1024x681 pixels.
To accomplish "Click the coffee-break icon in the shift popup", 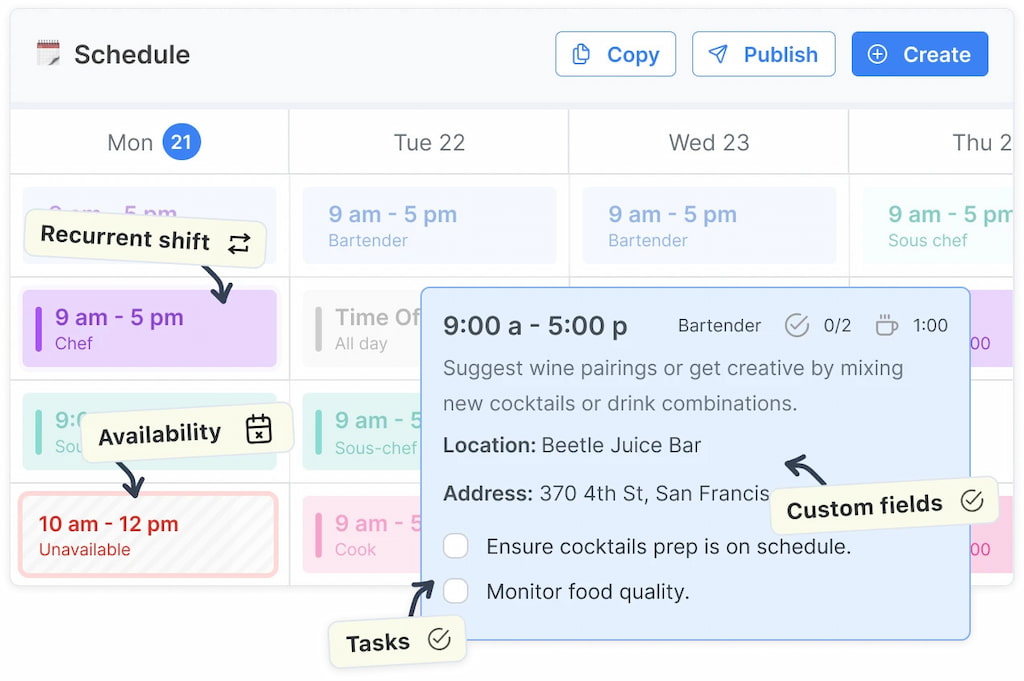I will pyautogui.click(x=887, y=324).
